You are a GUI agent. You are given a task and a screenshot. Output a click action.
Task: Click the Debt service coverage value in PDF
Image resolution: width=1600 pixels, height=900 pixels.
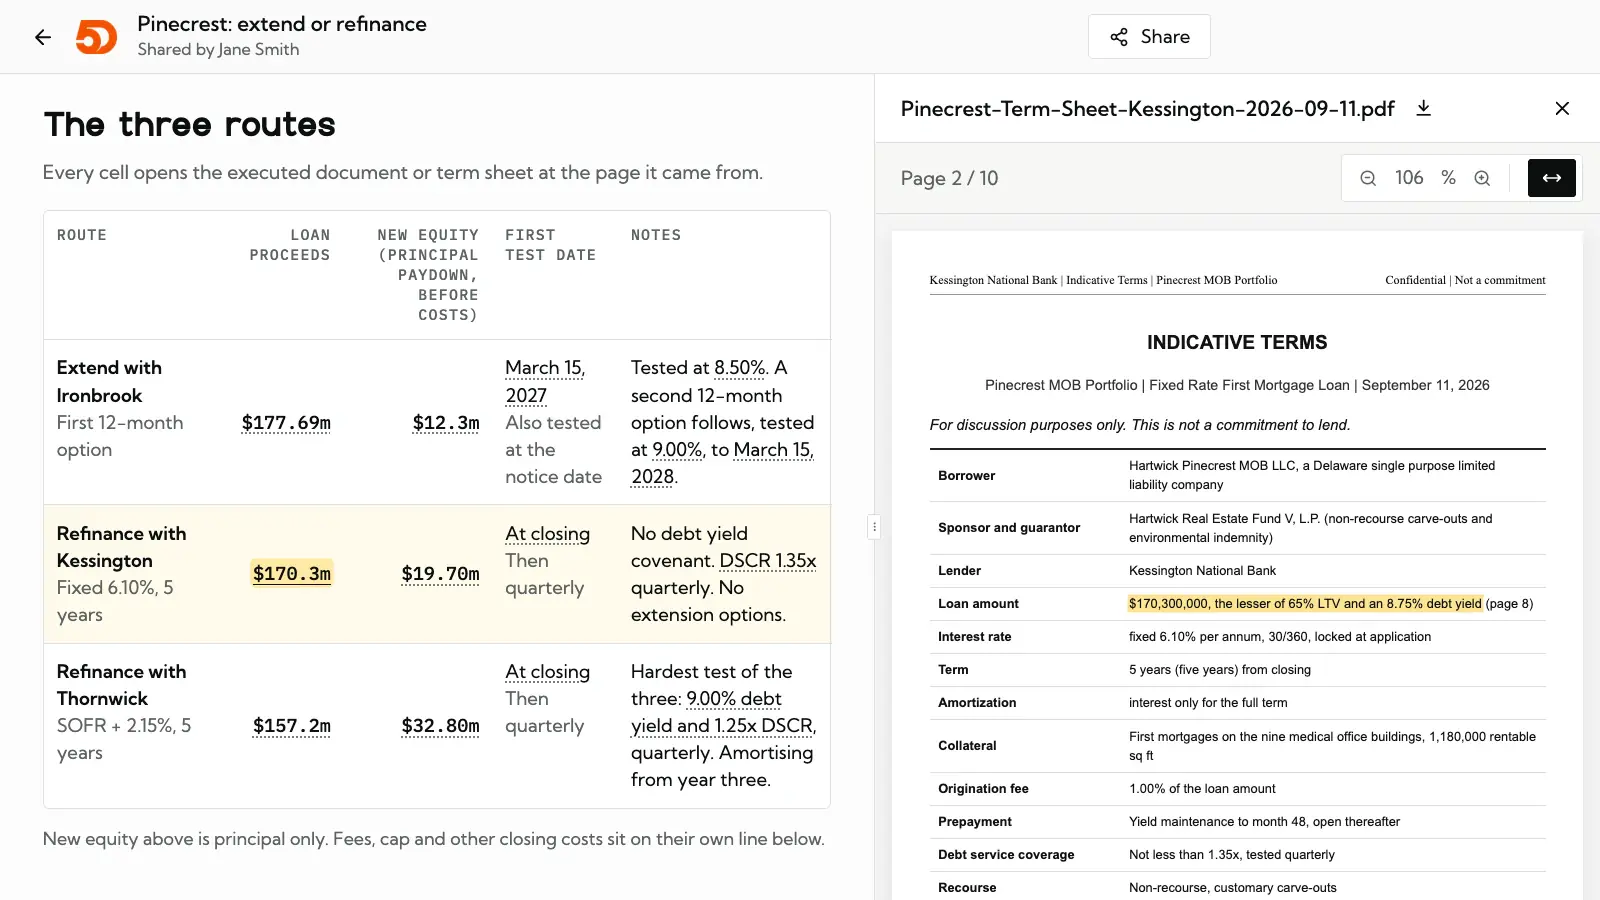click(1232, 855)
